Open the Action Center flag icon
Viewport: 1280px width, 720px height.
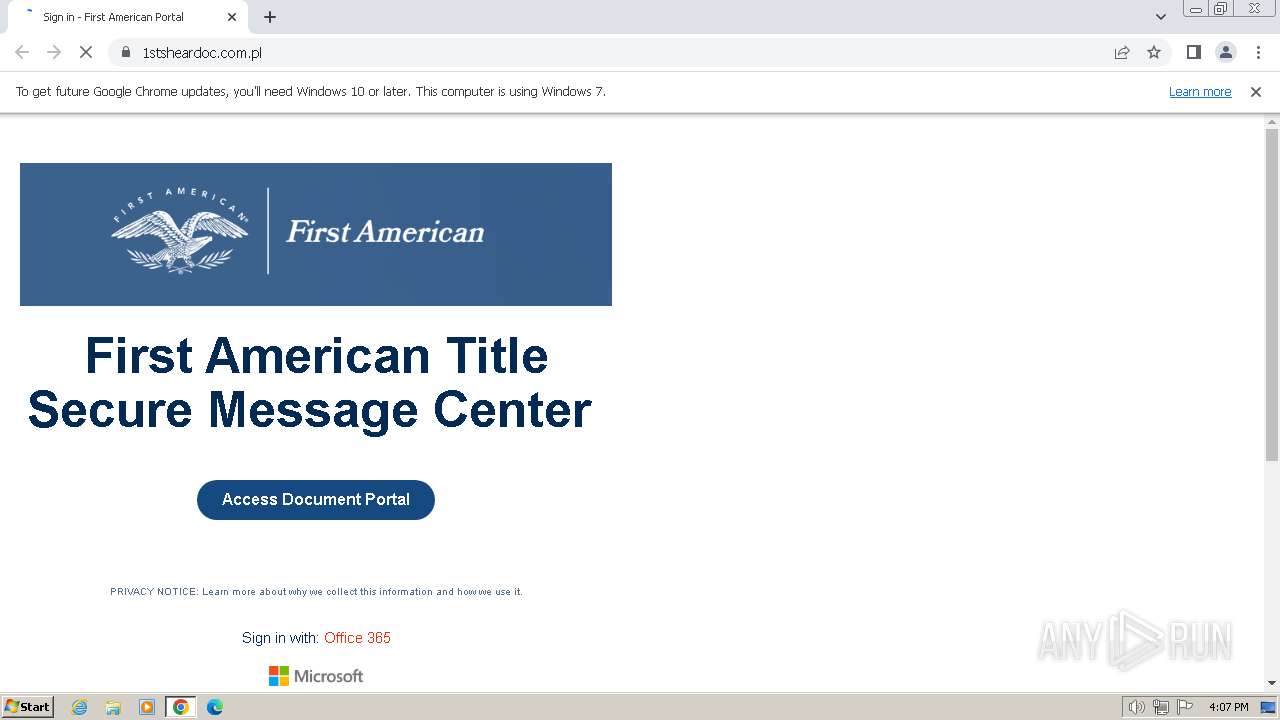coord(1185,707)
